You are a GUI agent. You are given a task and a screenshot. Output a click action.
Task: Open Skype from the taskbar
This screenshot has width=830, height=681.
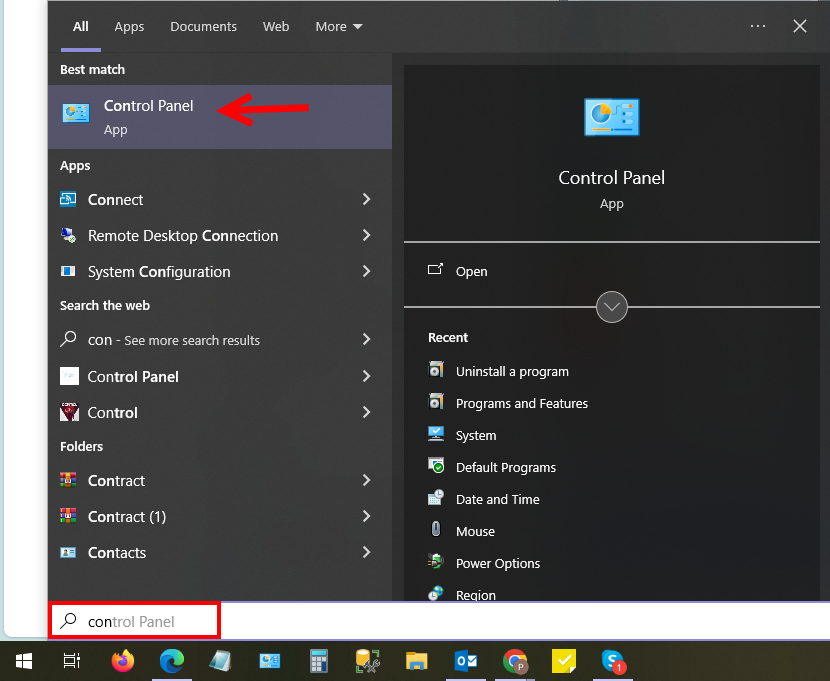coord(613,661)
